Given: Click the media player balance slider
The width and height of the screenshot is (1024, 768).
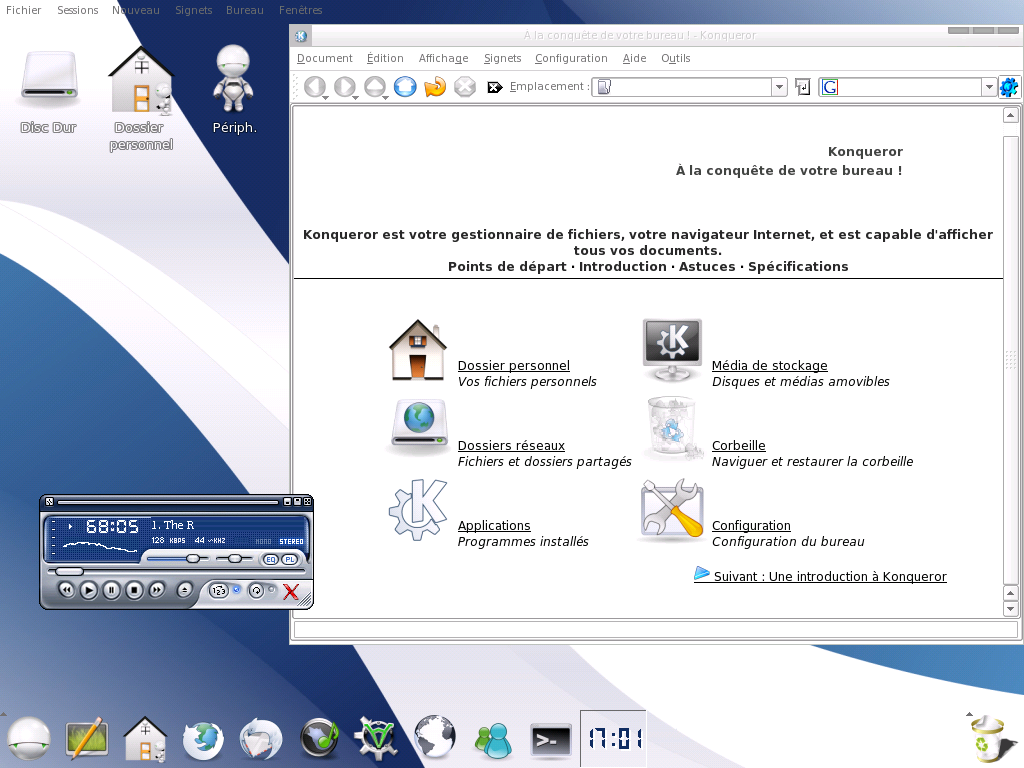Looking at the screenshot, I should click(235, 559).
